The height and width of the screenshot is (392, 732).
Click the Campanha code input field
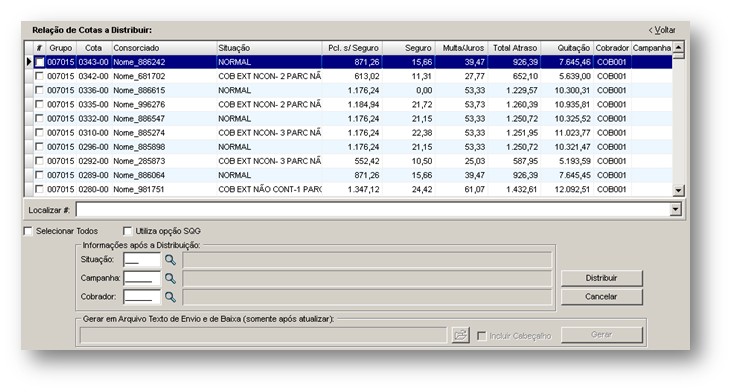(x=142, y=278)
